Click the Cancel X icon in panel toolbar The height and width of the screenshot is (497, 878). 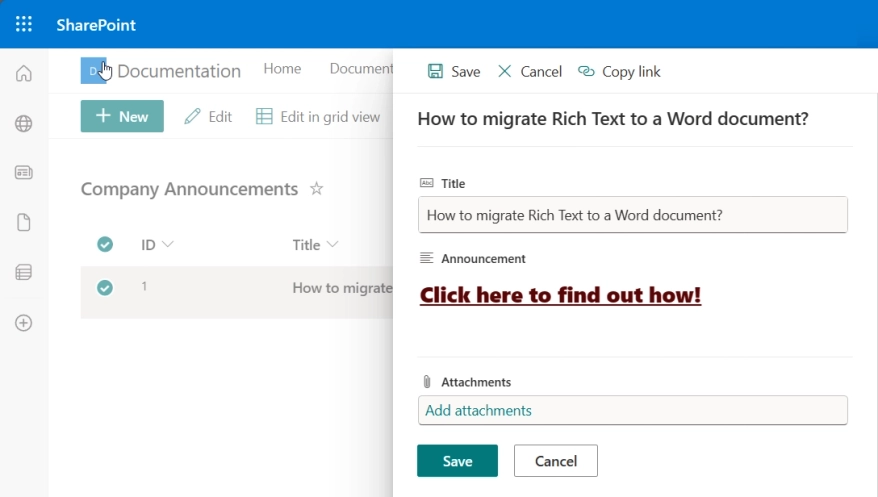505,71
